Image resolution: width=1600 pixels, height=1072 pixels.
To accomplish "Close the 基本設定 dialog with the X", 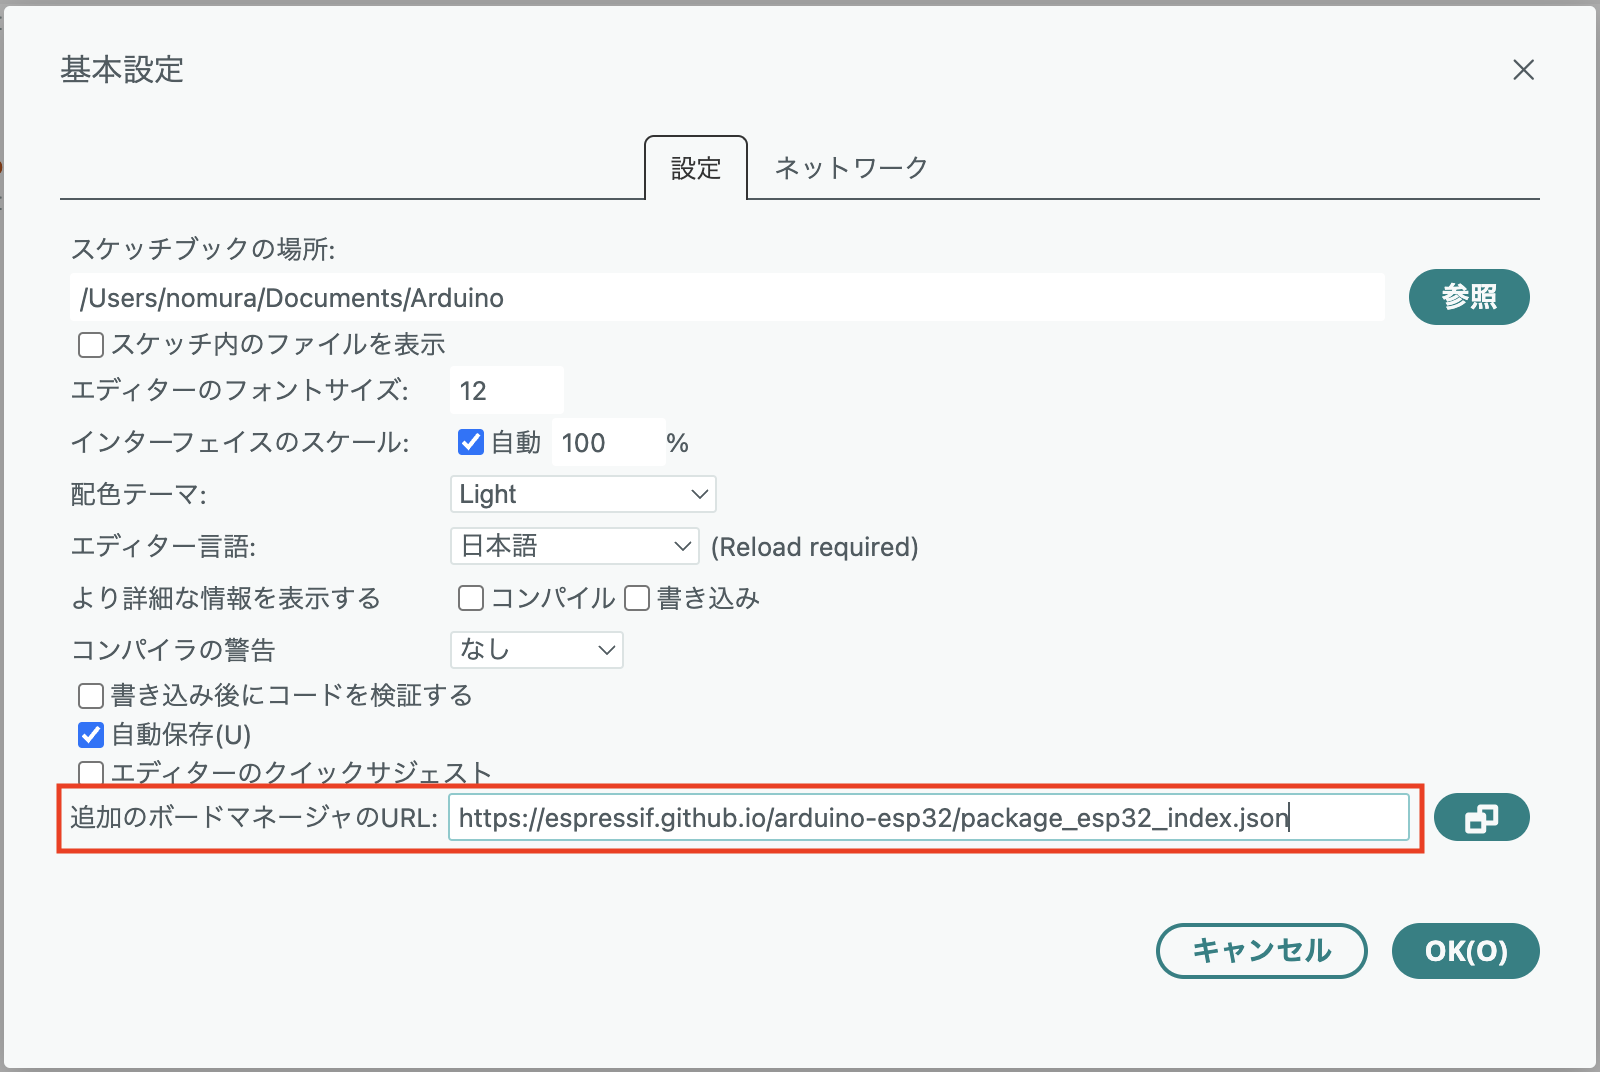I will (1523, 70).
